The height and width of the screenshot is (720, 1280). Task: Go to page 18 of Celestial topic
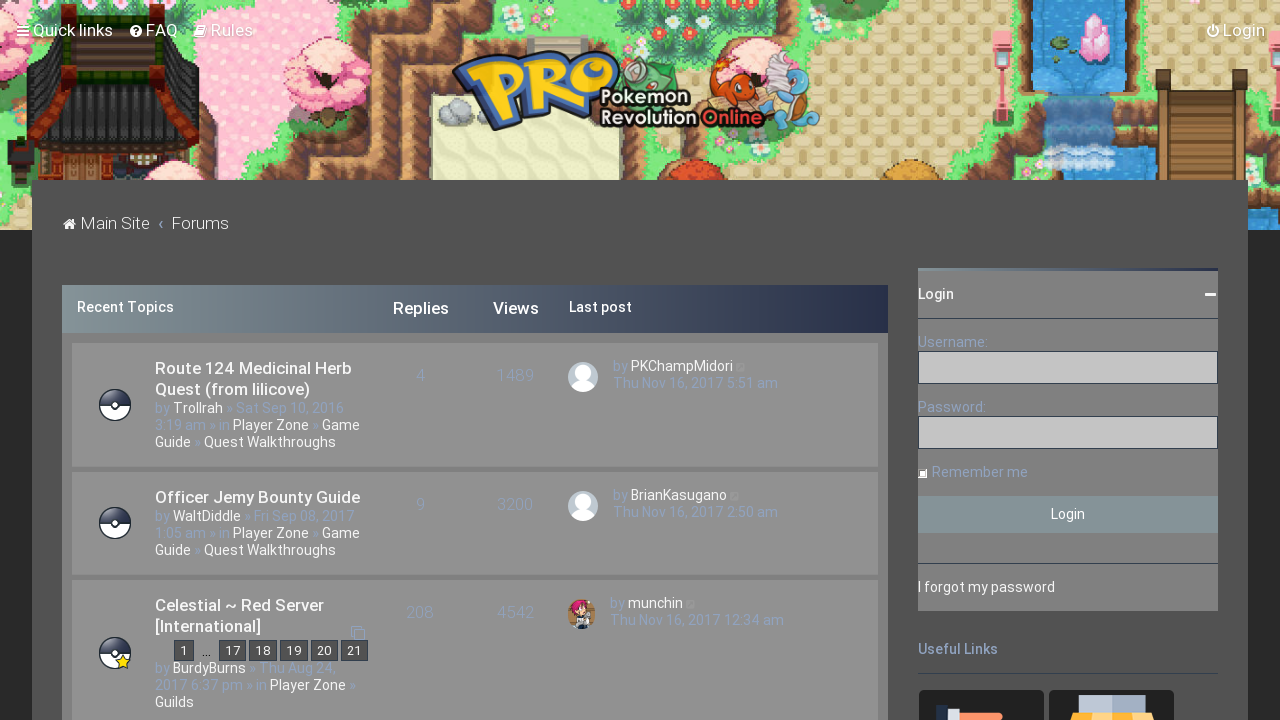(x=263, y=651)
